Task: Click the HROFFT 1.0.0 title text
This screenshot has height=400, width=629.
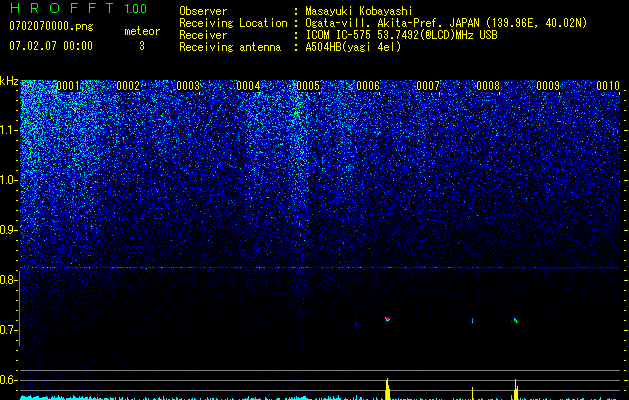Action: (78, 8)
